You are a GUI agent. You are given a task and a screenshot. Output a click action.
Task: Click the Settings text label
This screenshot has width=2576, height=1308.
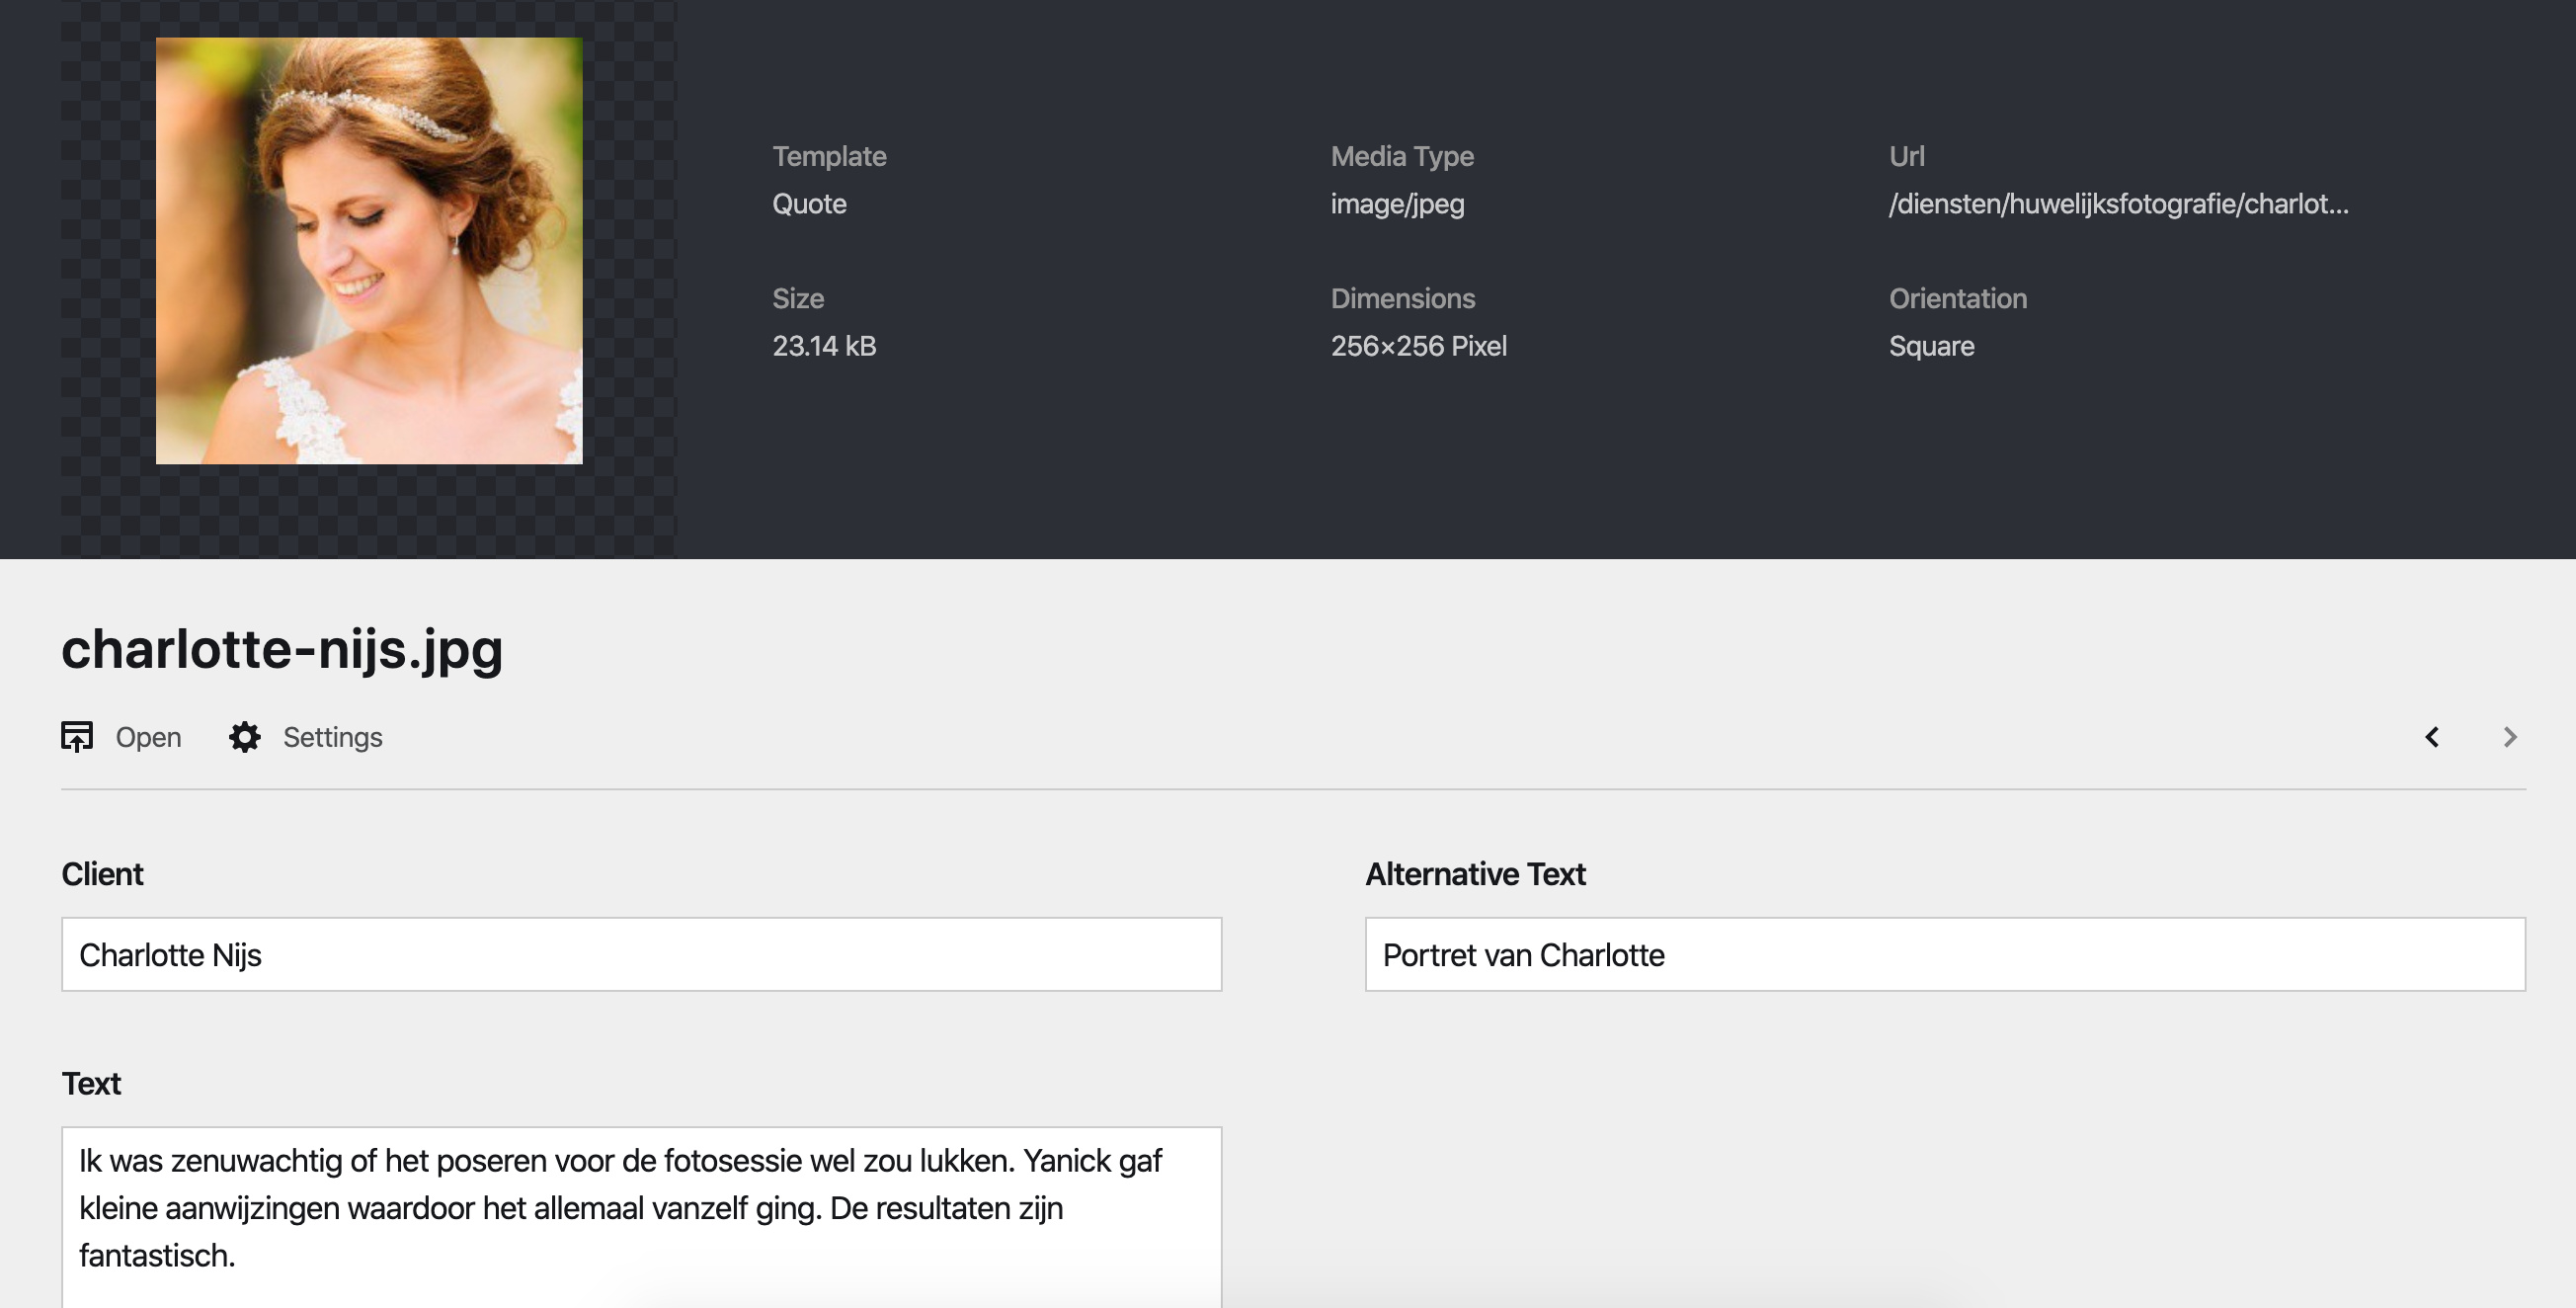click(332, 737)
